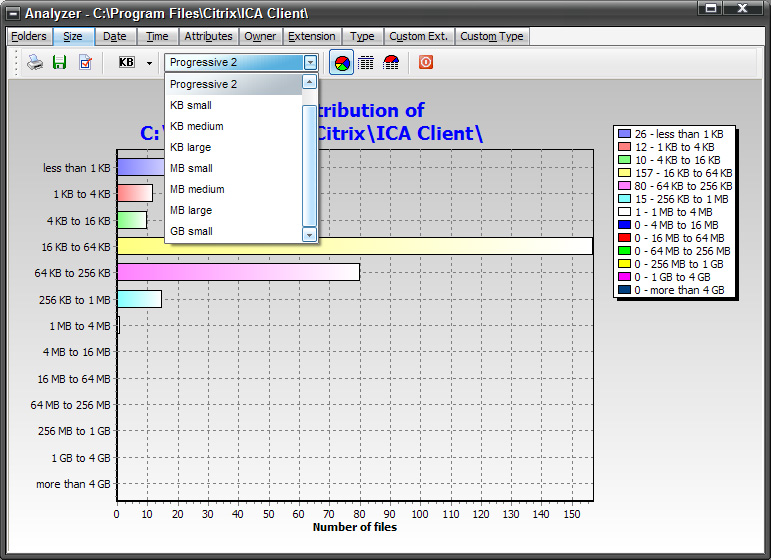Choose 'MB large' in the dropdown list
The width and height of the screenshot is (771, 560).
(x=191, y=210)
